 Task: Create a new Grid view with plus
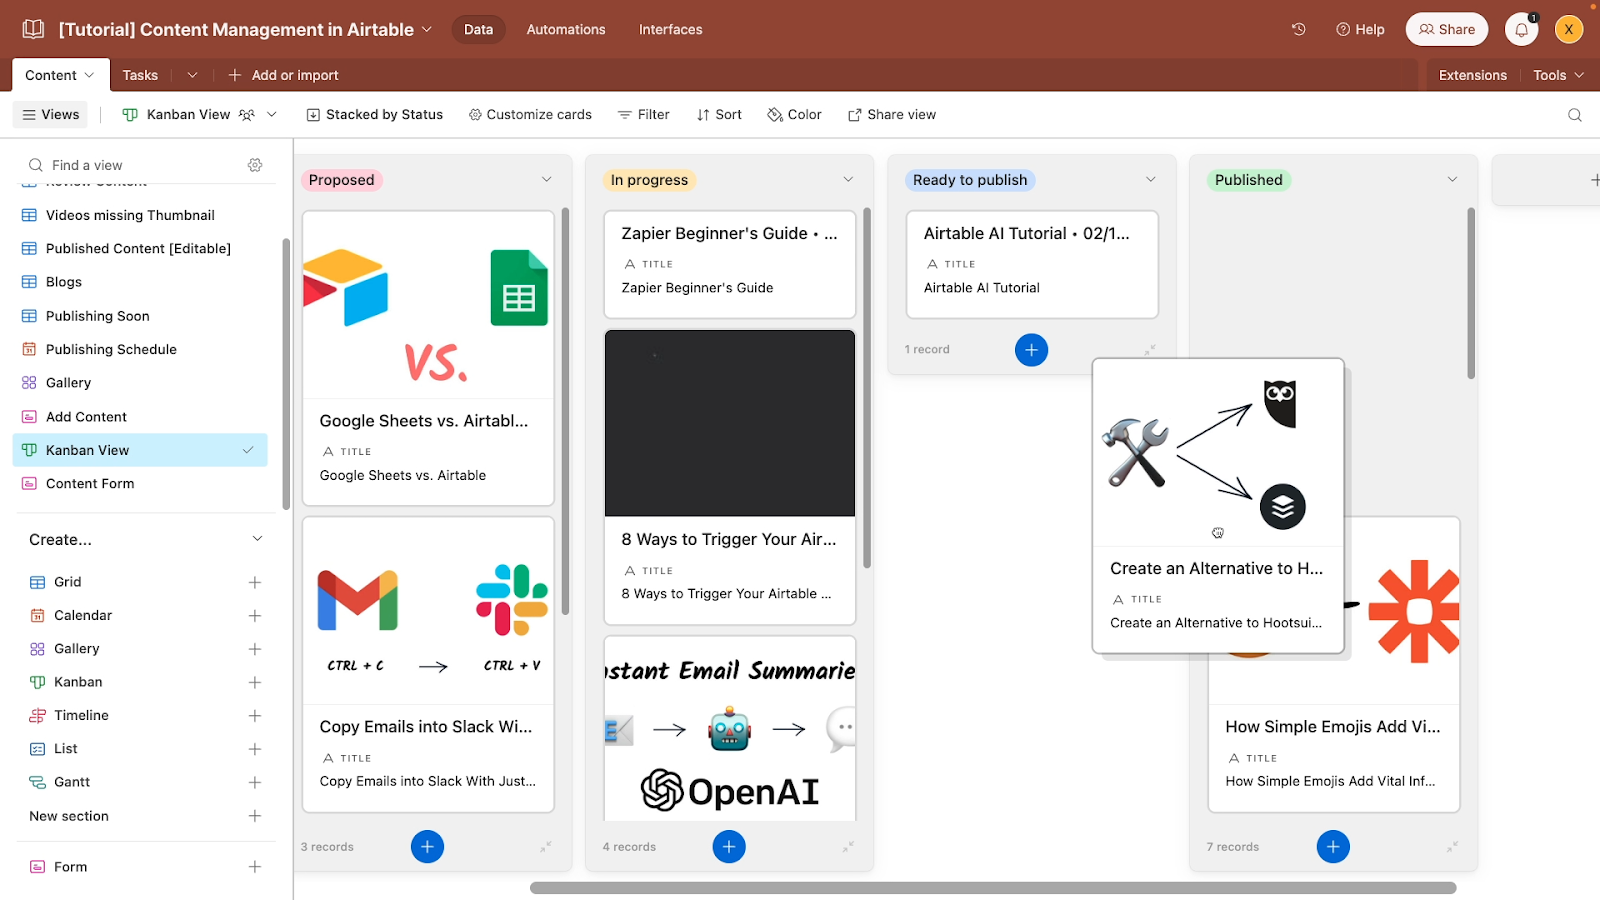pos(255,582)
